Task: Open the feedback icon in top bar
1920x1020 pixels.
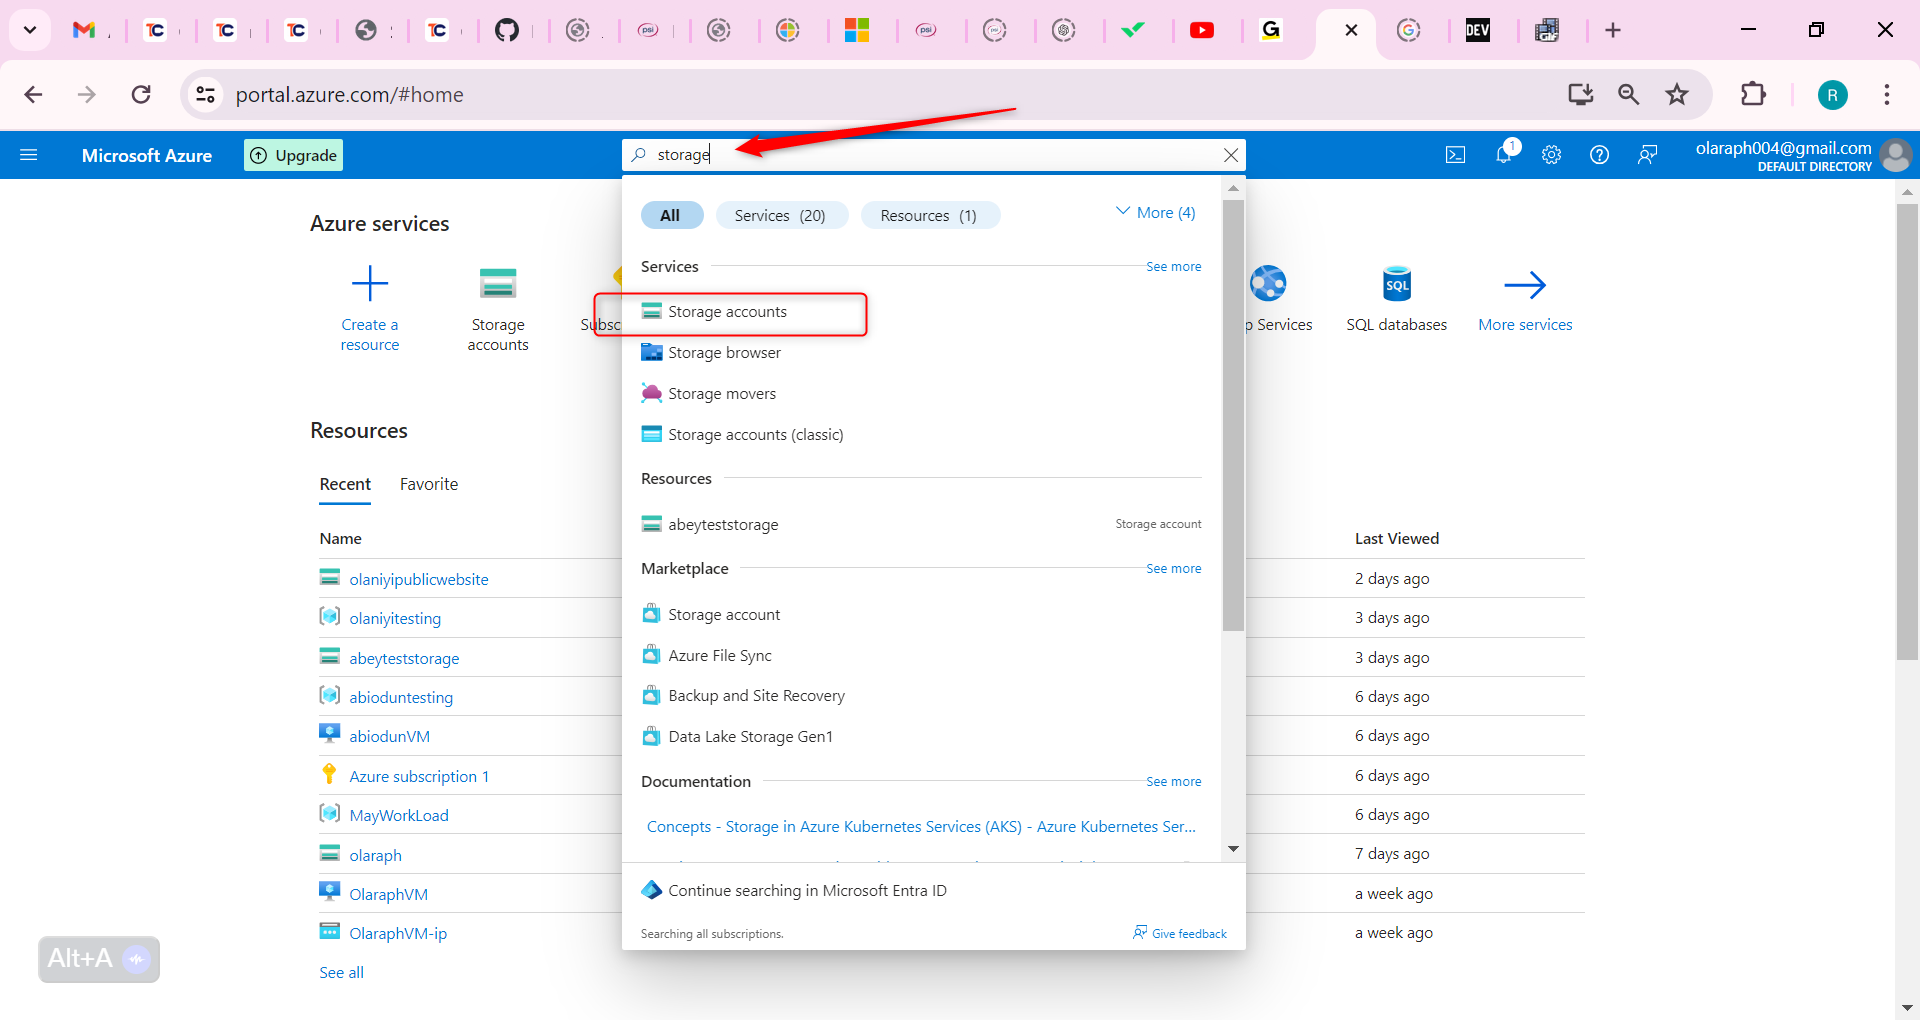Action: [x=1647, y=154]
